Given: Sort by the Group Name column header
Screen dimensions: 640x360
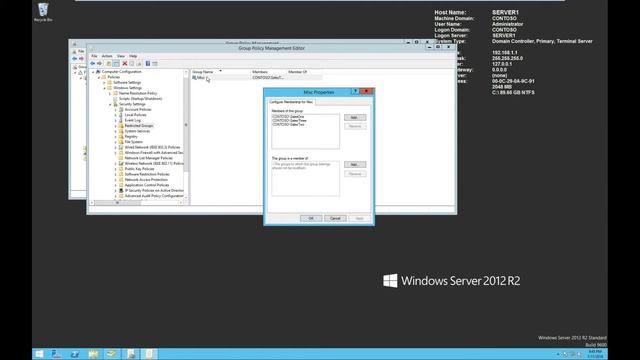Looking at the screenshot, I should click(x=220, y=72).
